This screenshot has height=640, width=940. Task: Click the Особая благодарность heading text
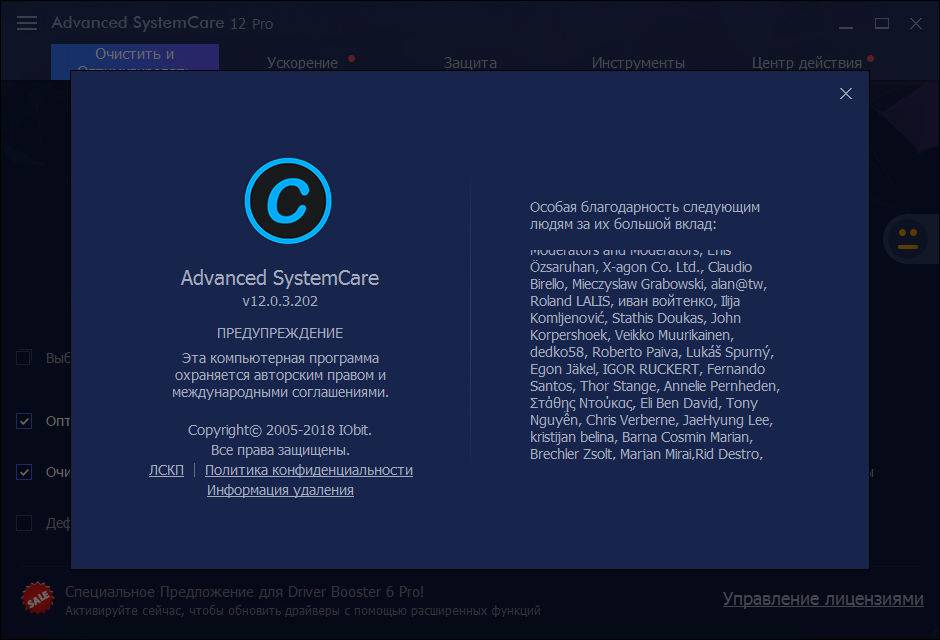pyautogui.click(x=644, y=216)
